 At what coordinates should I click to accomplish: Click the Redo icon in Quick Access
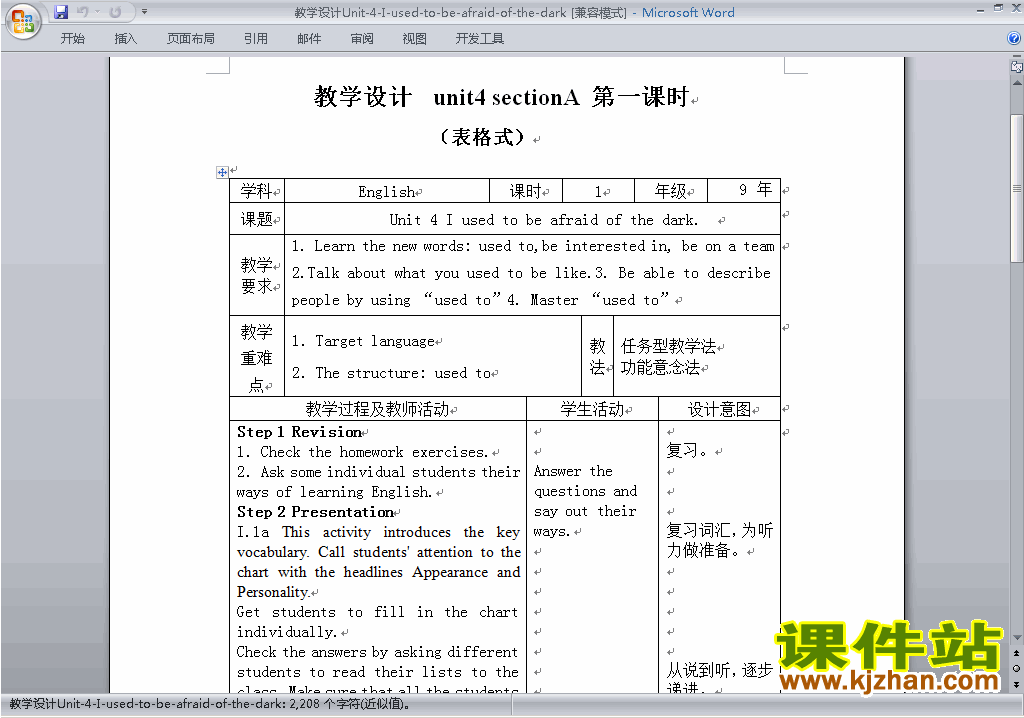115,12
